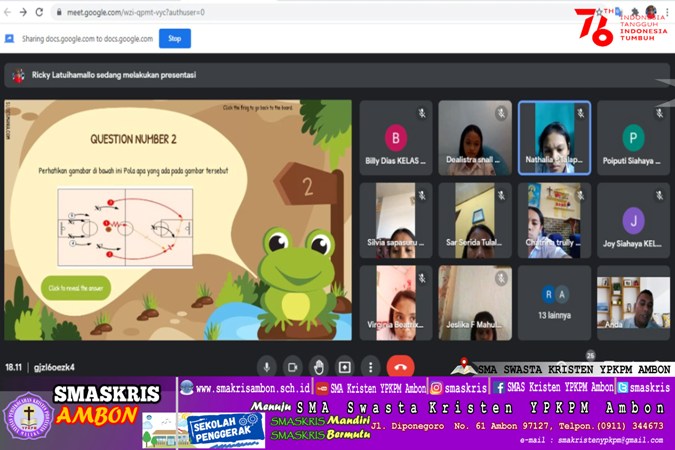Viewport: 675px width, 450px height.
Task: Select Poiputi Siahaya participant tile
Action: coord(633,138)
